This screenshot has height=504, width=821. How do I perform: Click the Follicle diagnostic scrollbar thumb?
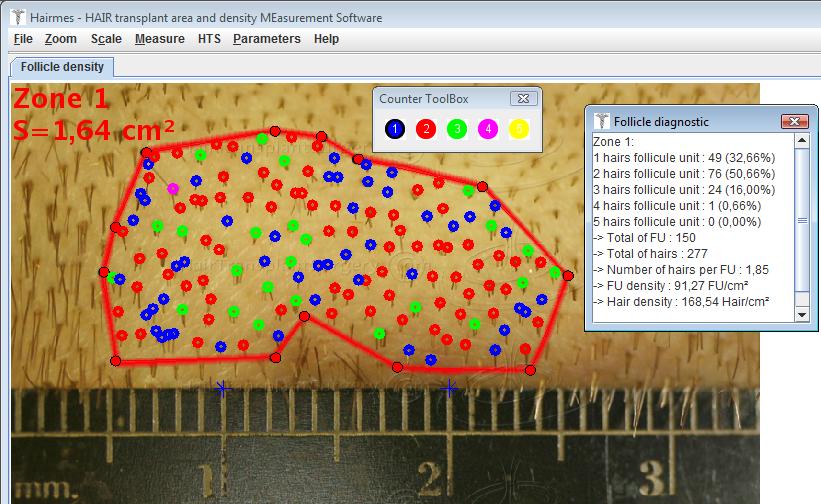(802, 220)
